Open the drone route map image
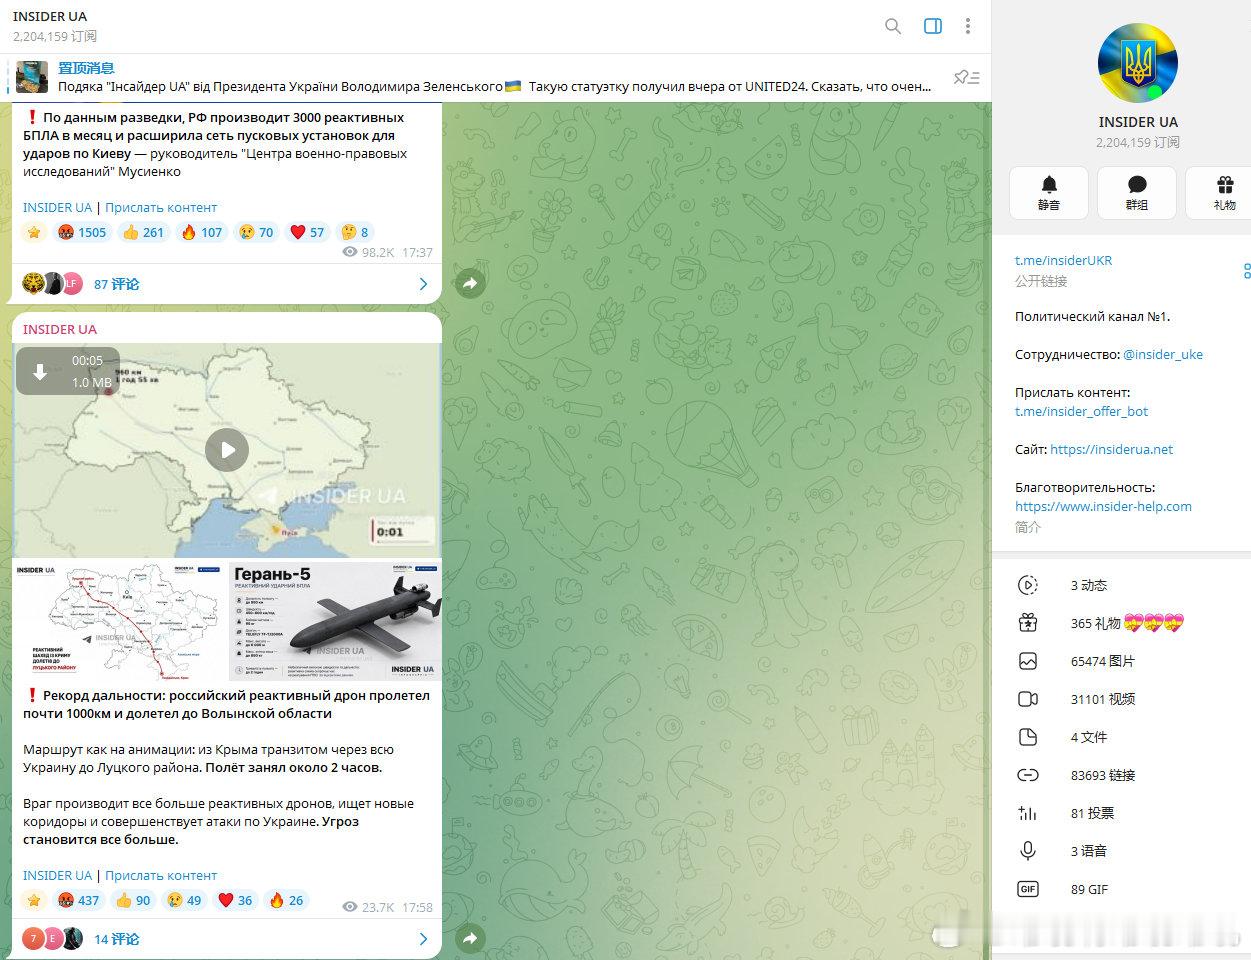 [x=119, y=621]
